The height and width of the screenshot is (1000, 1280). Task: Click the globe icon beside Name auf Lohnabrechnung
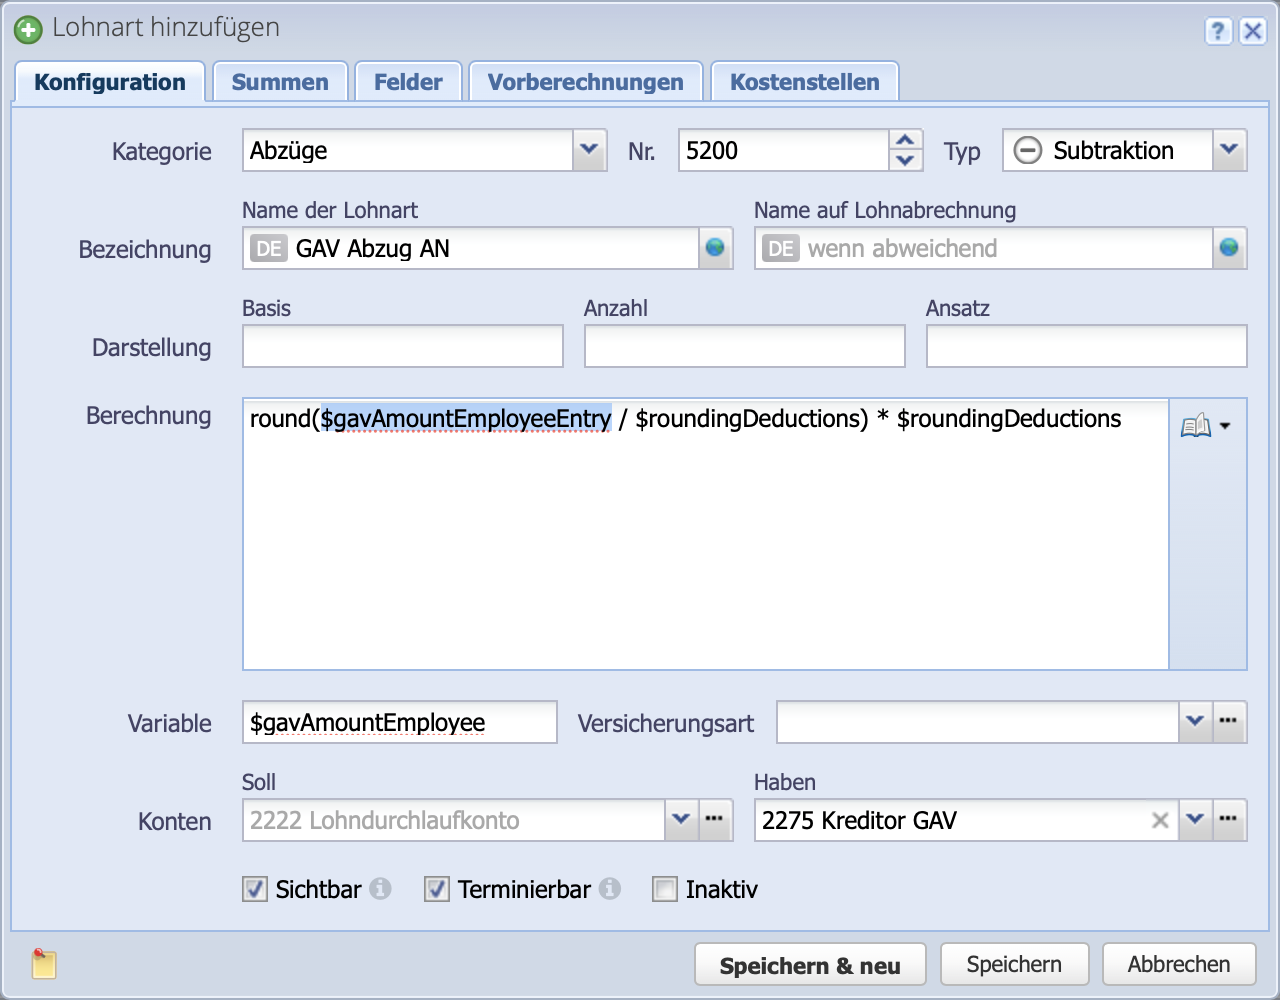[1229, 248]
